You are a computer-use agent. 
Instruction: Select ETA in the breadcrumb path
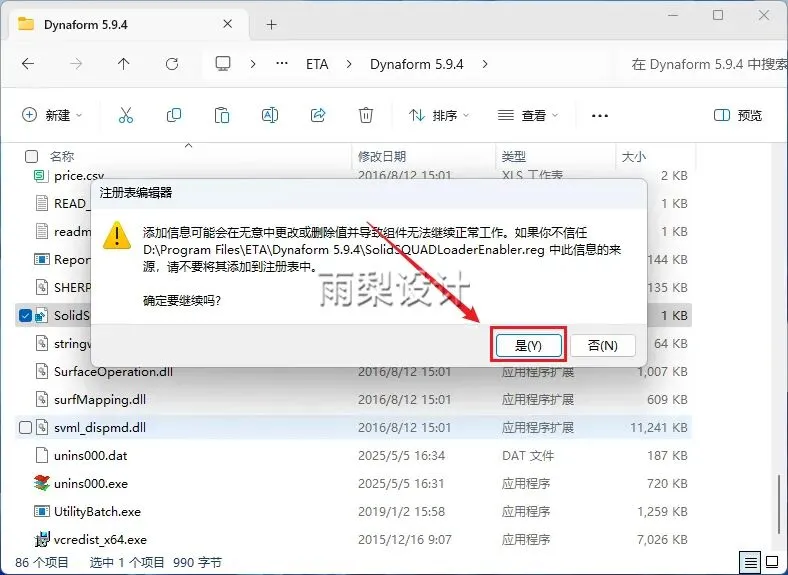317,64
